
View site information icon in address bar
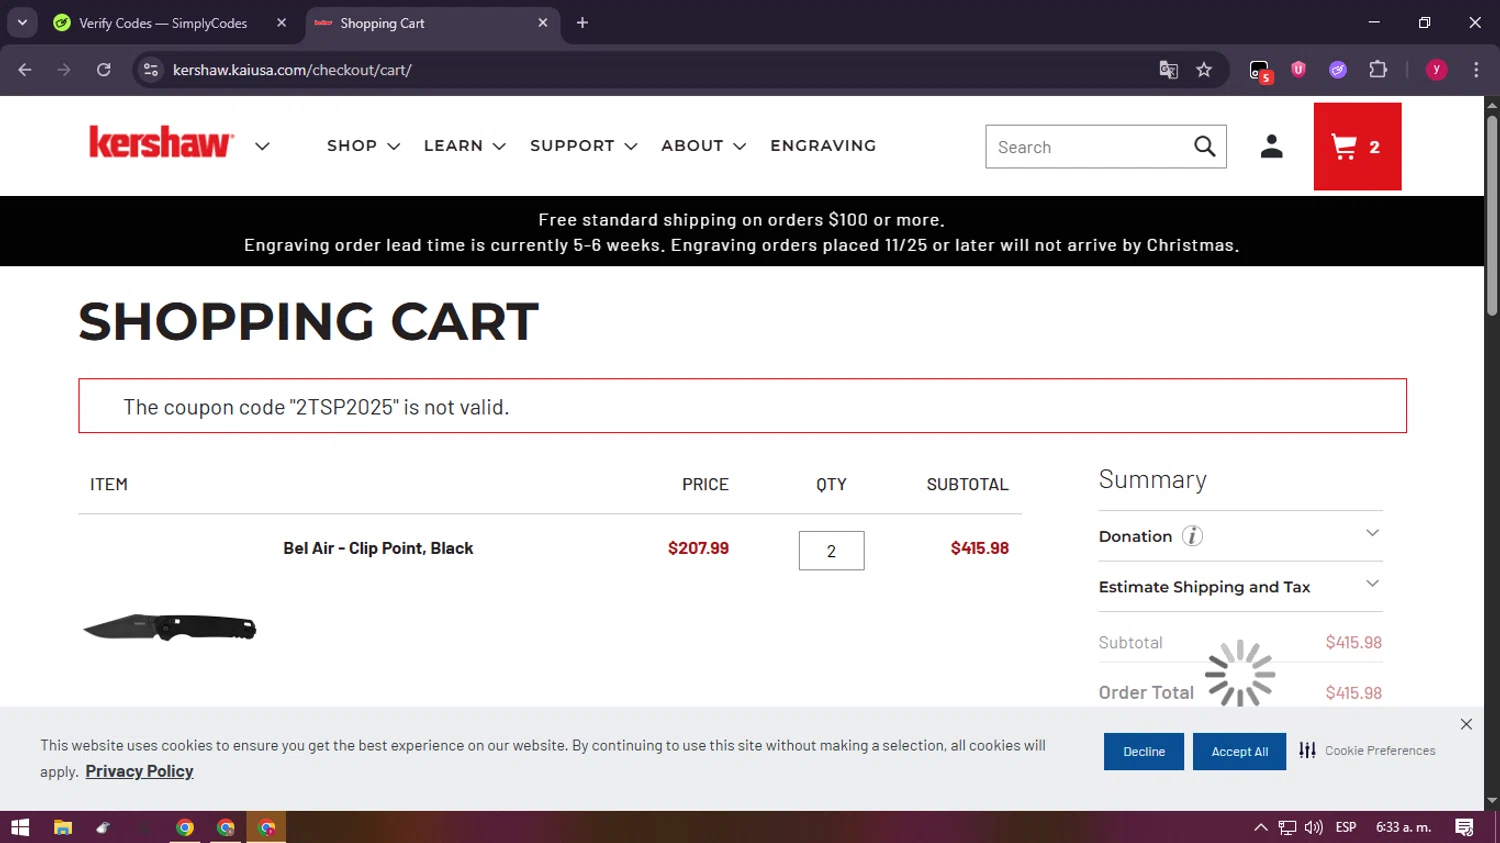point(151,70)
